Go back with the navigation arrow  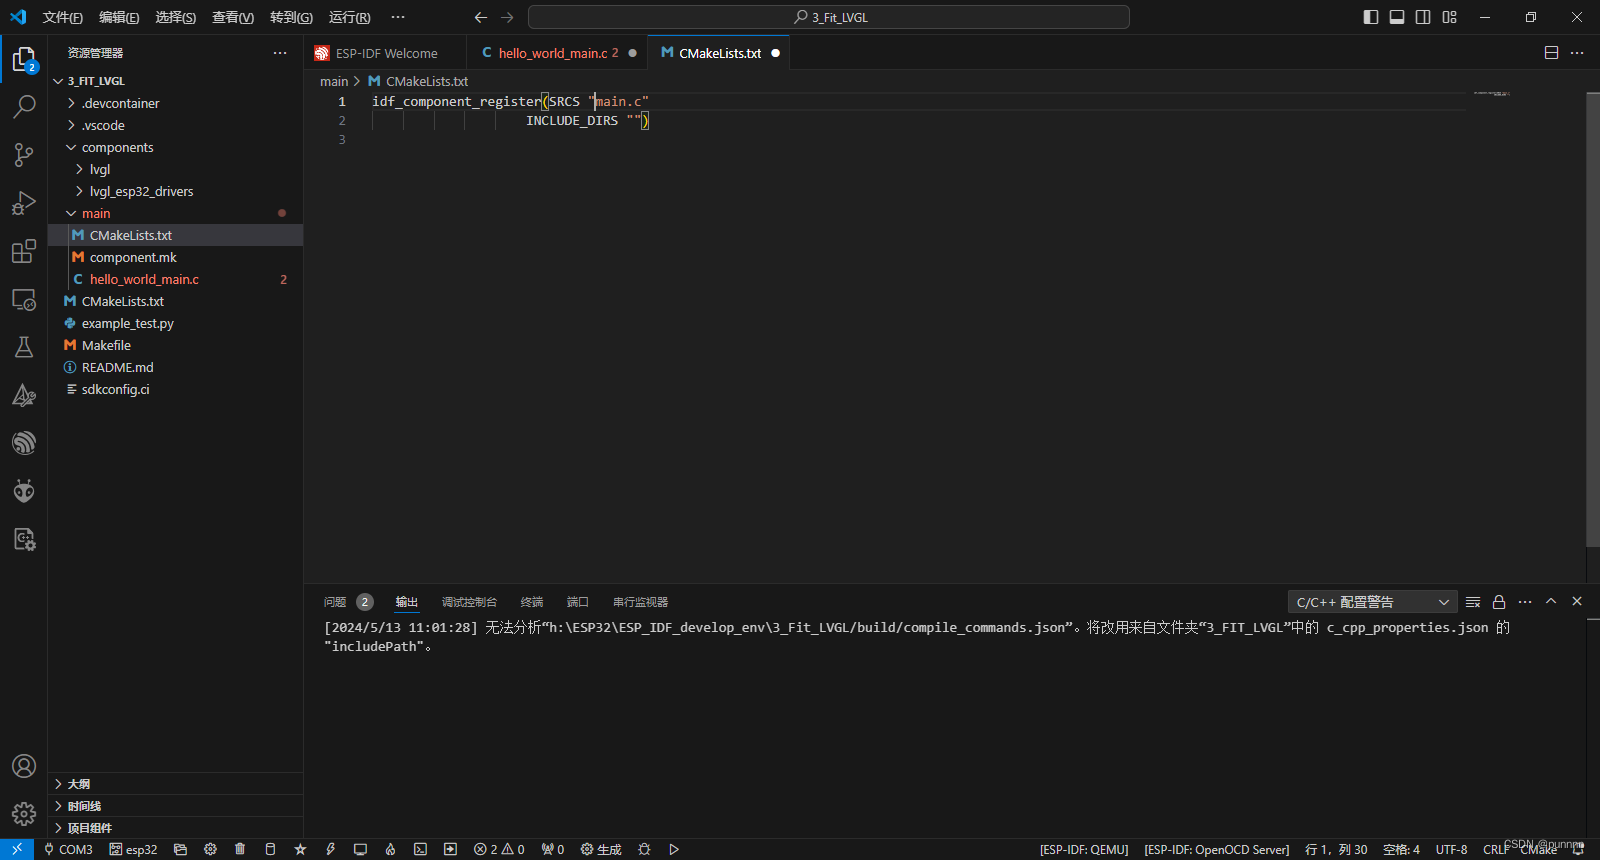click(481, 17)
